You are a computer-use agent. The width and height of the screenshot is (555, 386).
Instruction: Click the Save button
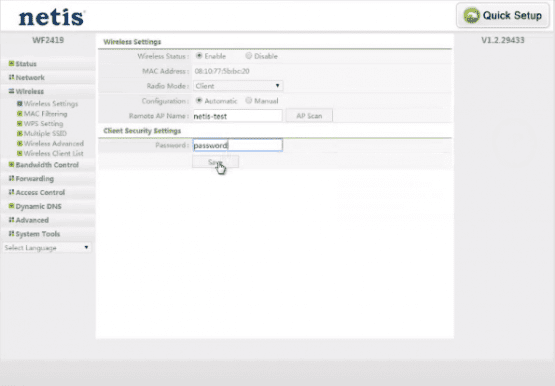point(215,162)
